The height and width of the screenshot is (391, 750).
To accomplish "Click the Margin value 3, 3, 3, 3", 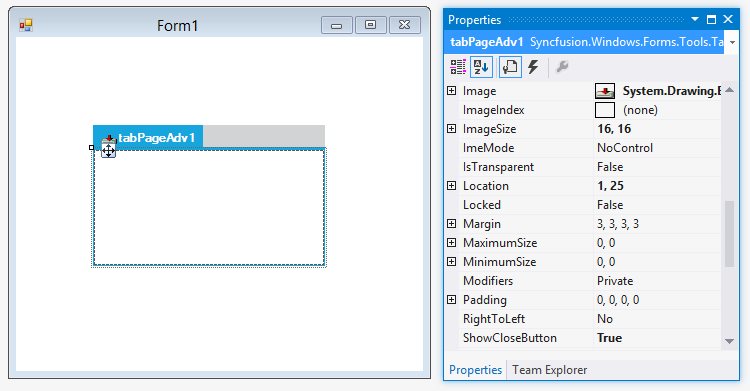I will point(618,224).
